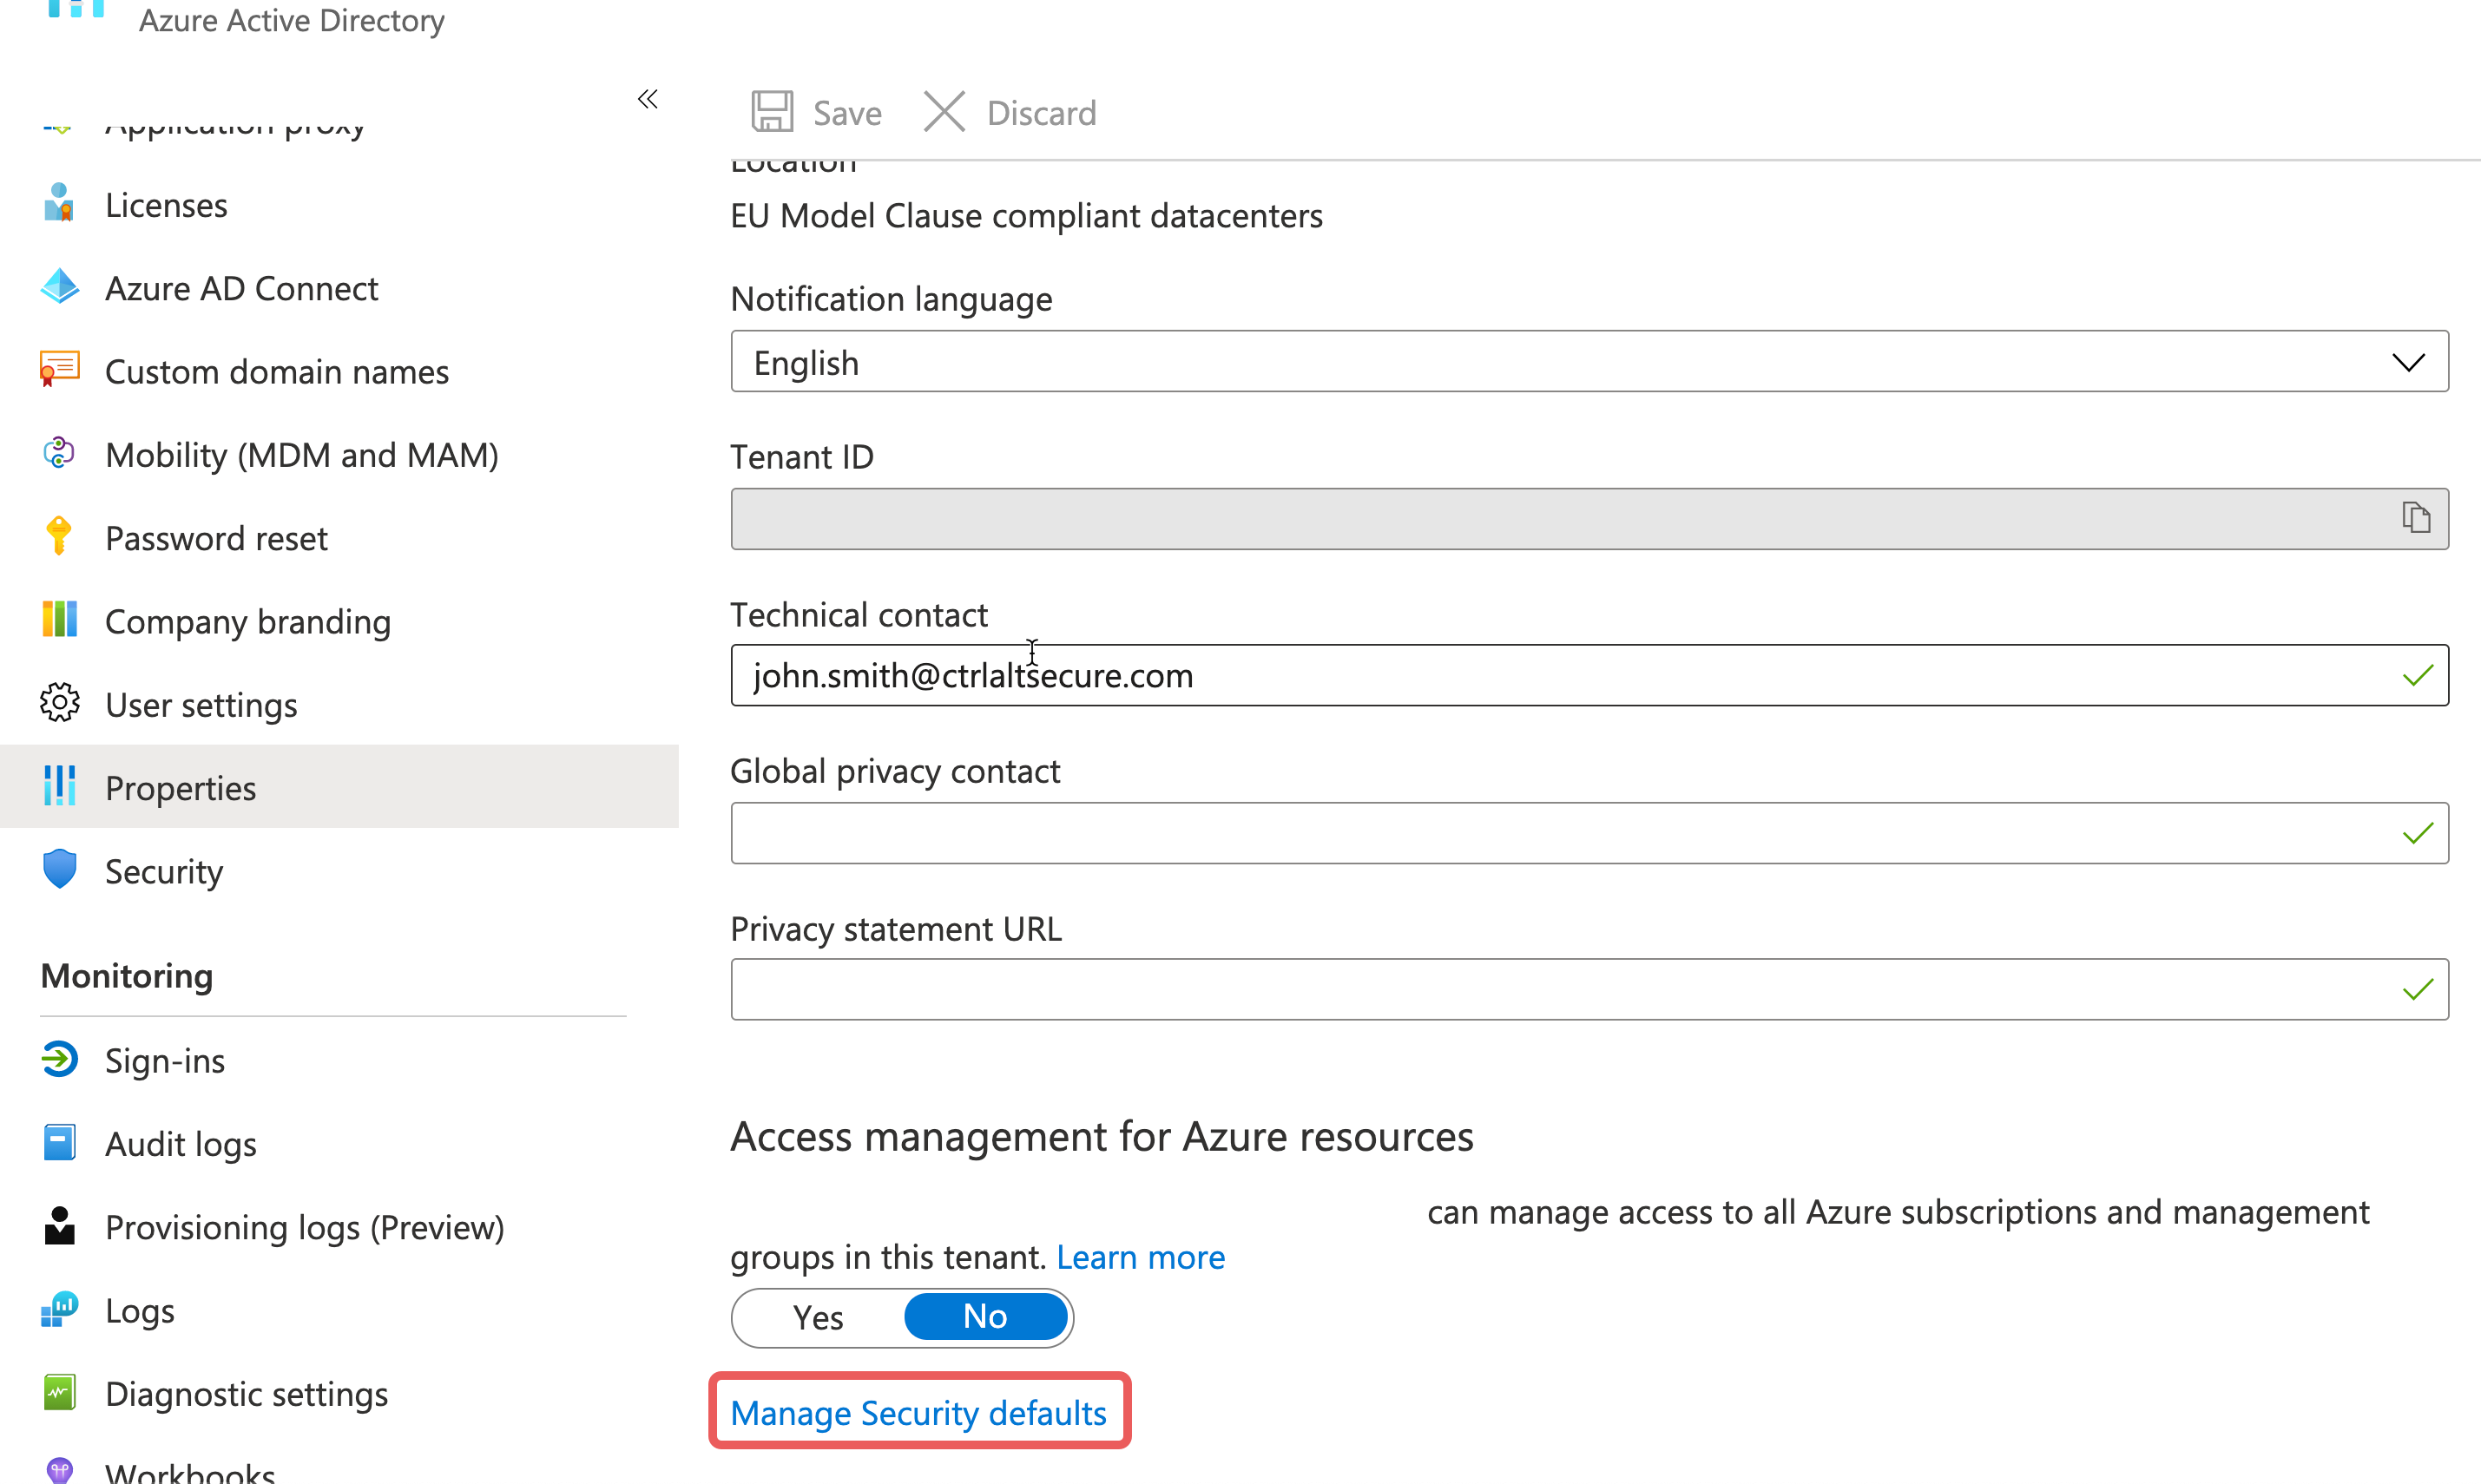Click the Company branding icon
Screen dimensions: 2481x1484
(59, 620)
